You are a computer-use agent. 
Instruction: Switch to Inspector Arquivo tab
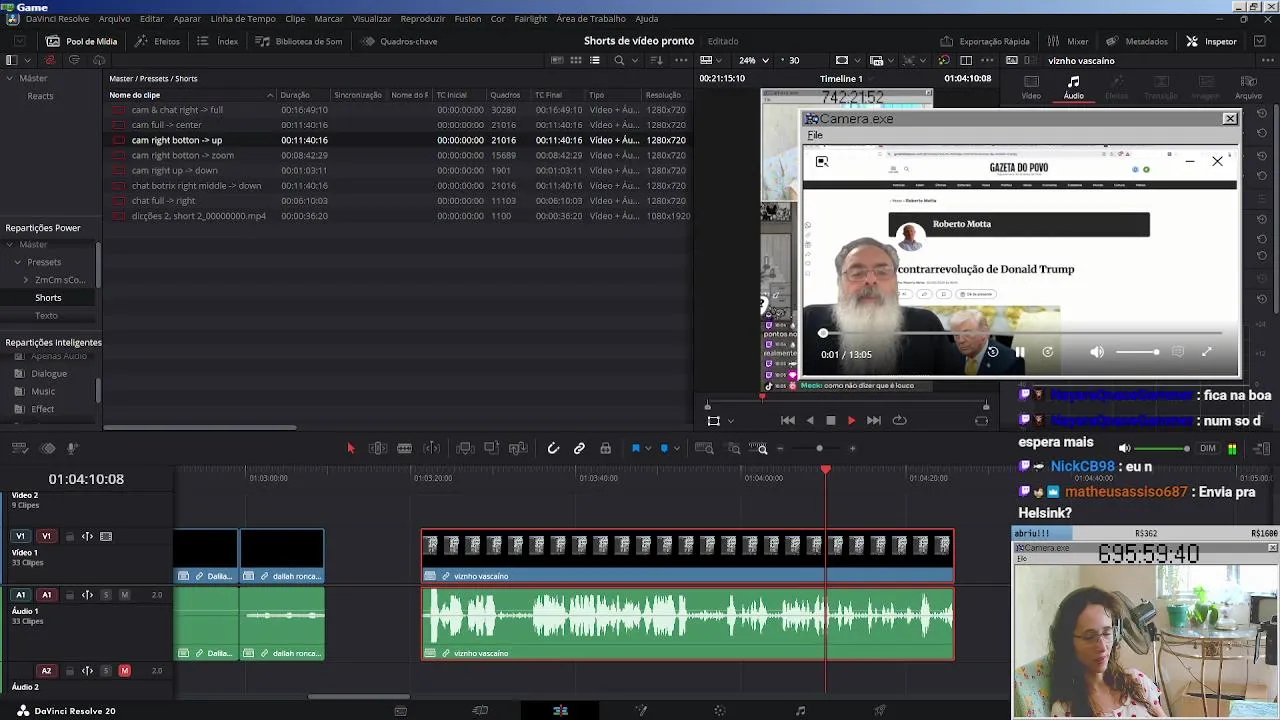point(1249,88)
